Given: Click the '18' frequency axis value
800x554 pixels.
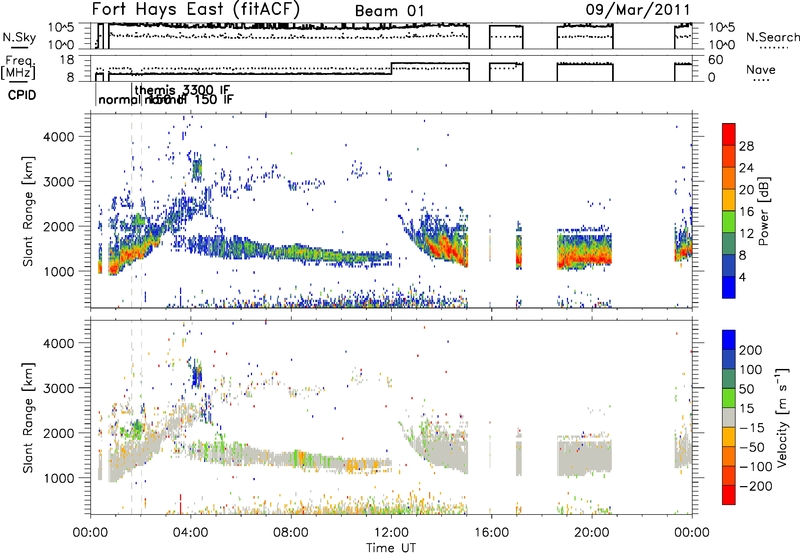Looking at the screenshot, I should click(67, 60).
